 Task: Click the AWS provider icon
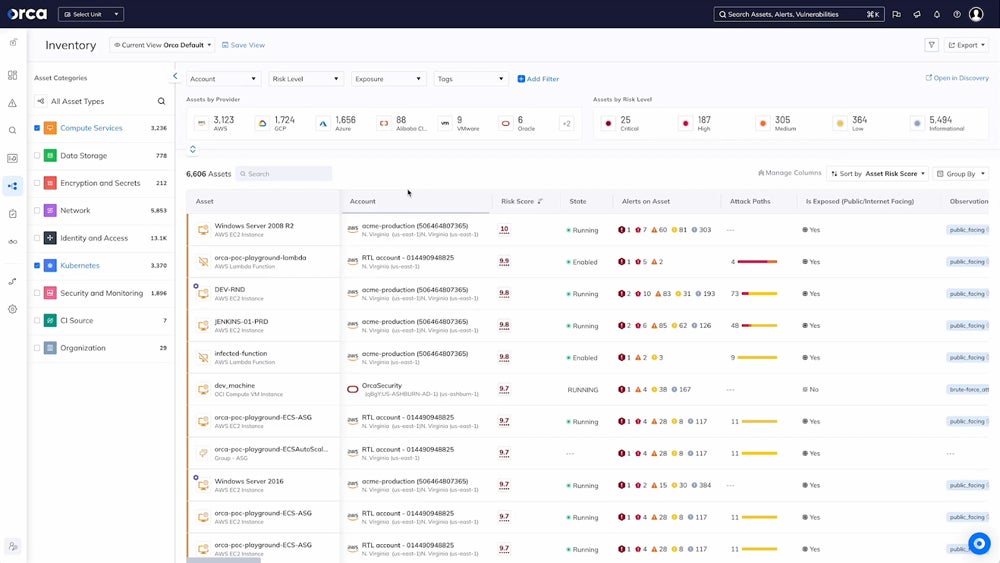pyautogui.click(x=201, y=123)
